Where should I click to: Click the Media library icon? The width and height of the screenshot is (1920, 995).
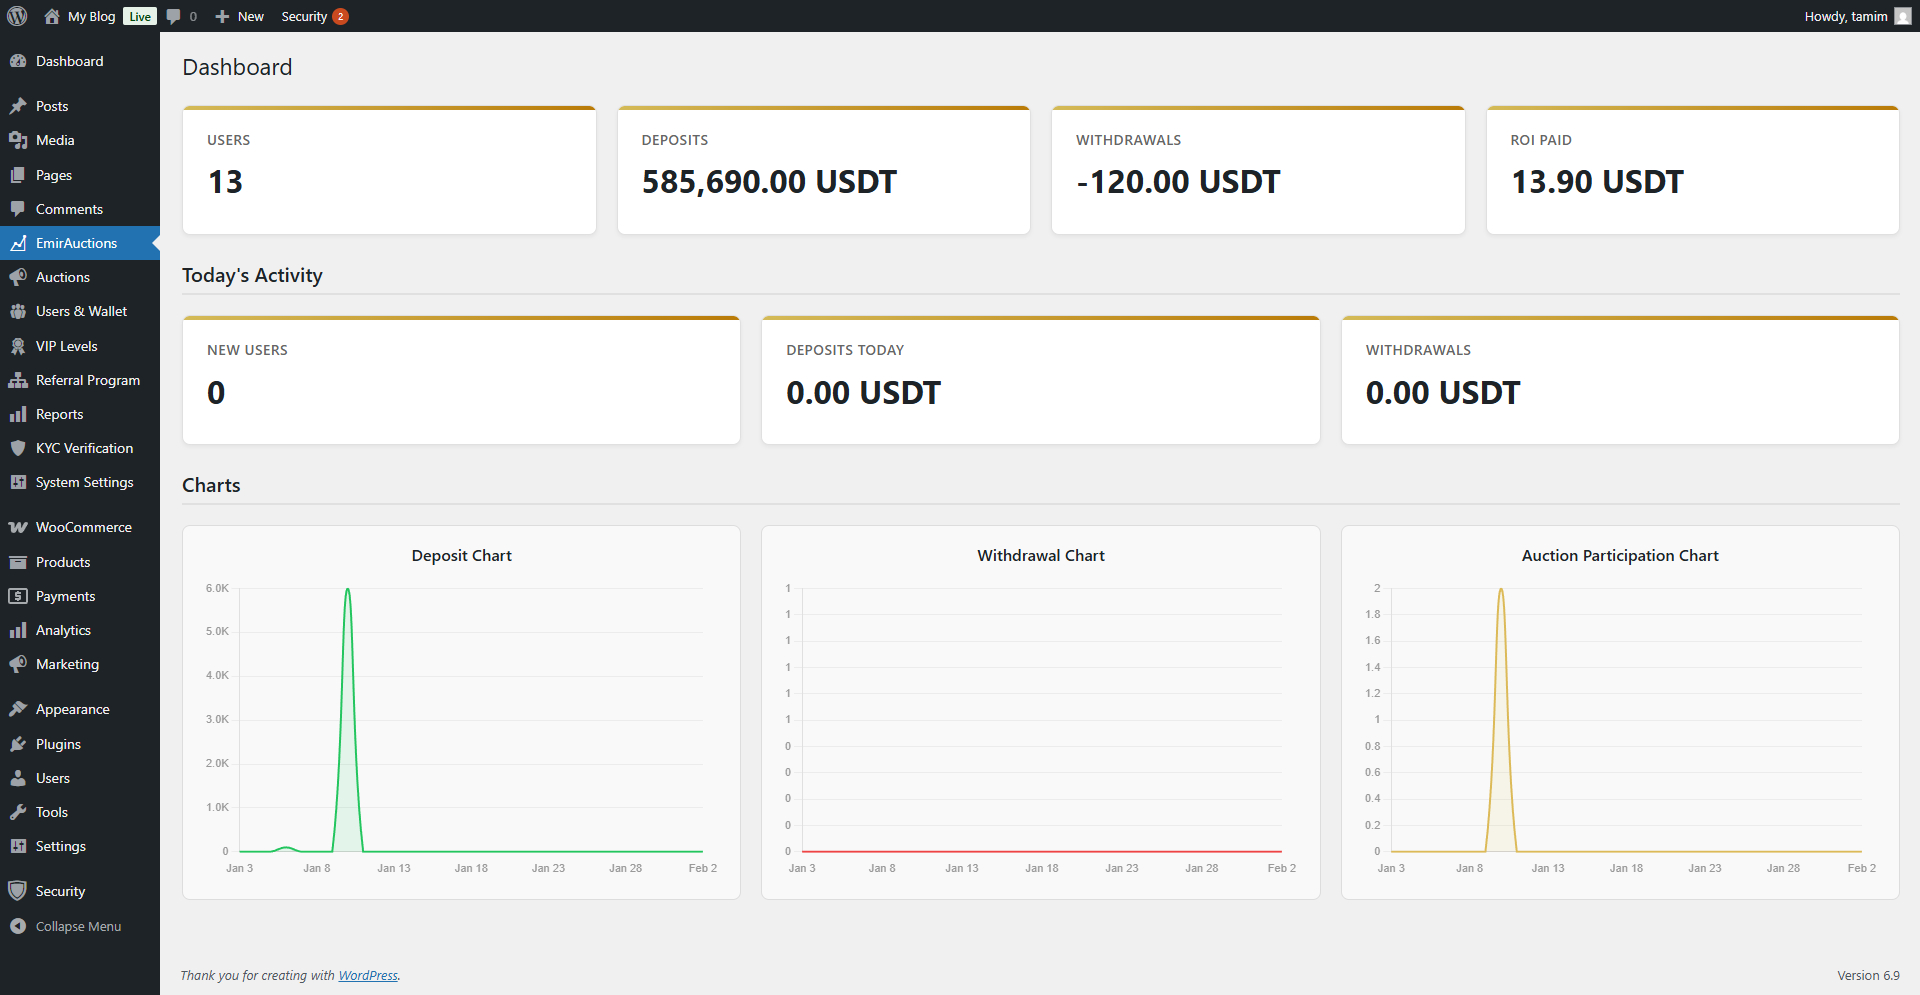(x=18, y=140)
